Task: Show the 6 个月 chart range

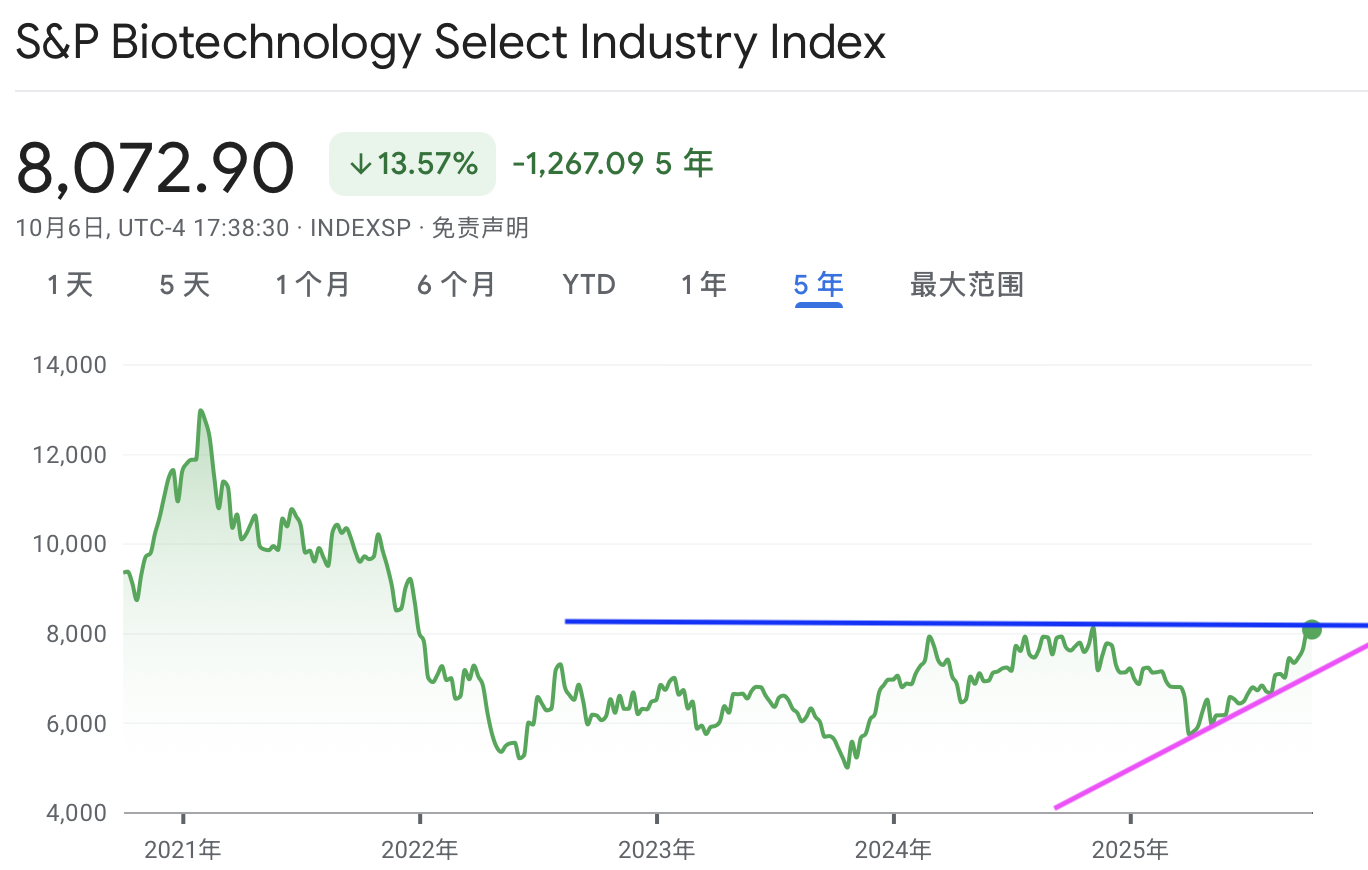Action: click(x=456, y=285)
